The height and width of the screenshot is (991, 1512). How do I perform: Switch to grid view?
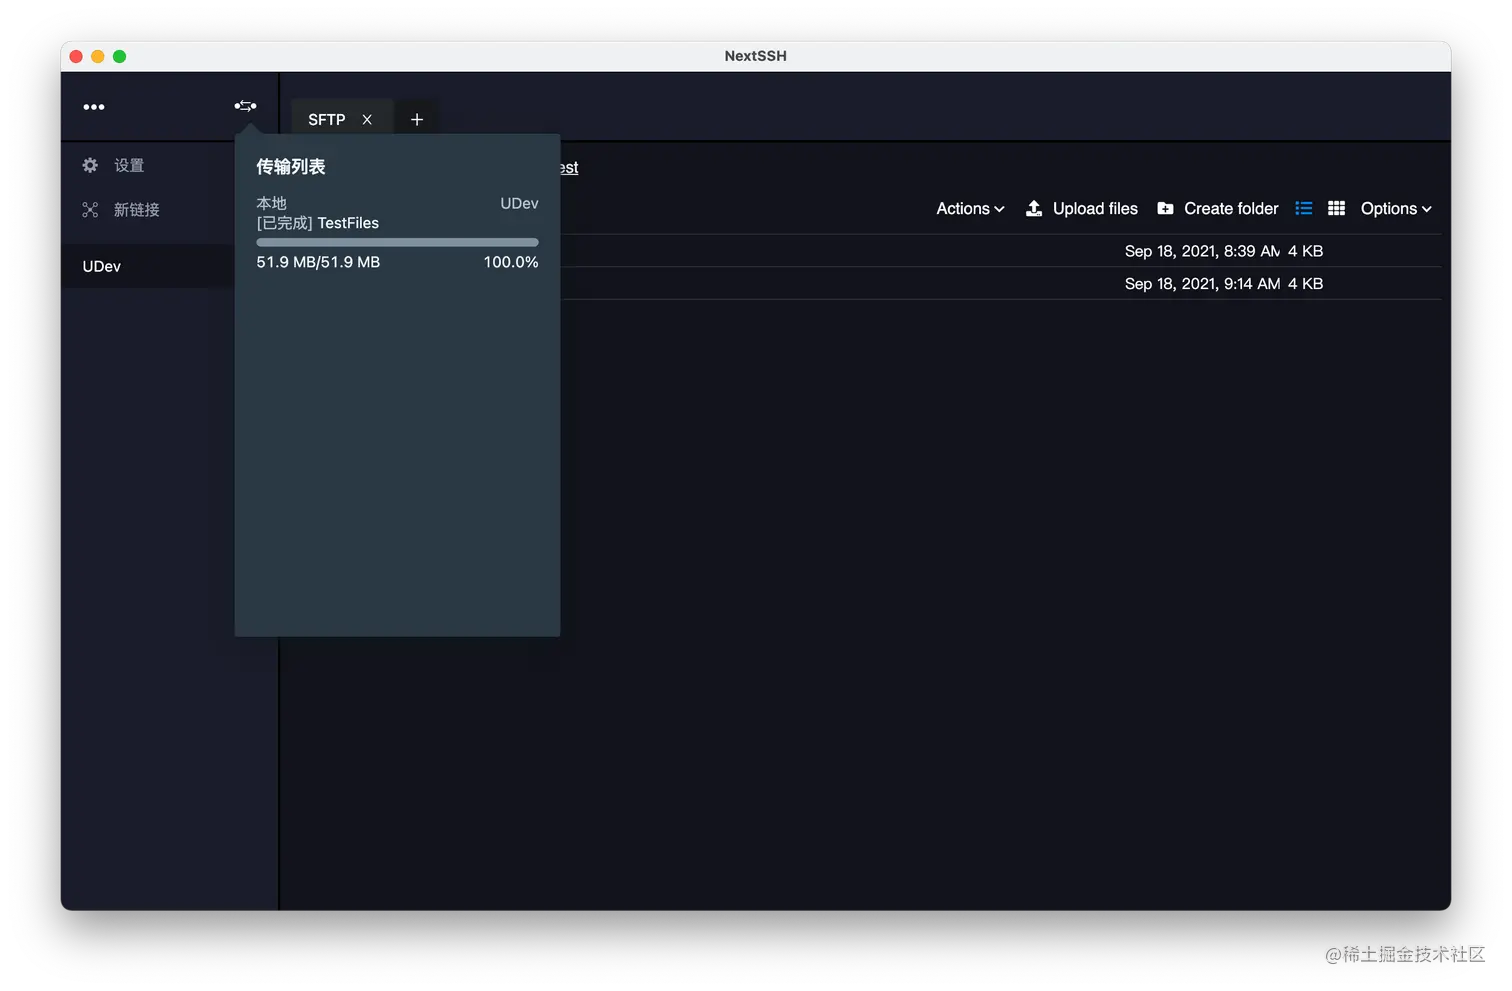(1336, 208)
